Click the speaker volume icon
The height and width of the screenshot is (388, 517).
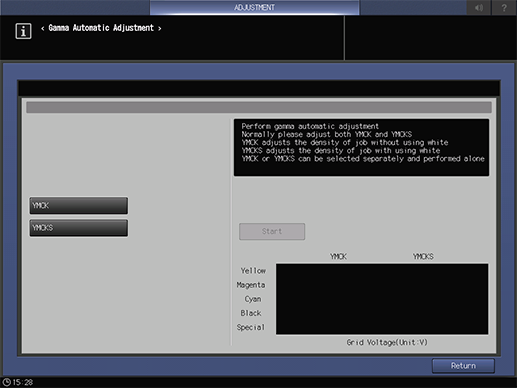(479, 7)
